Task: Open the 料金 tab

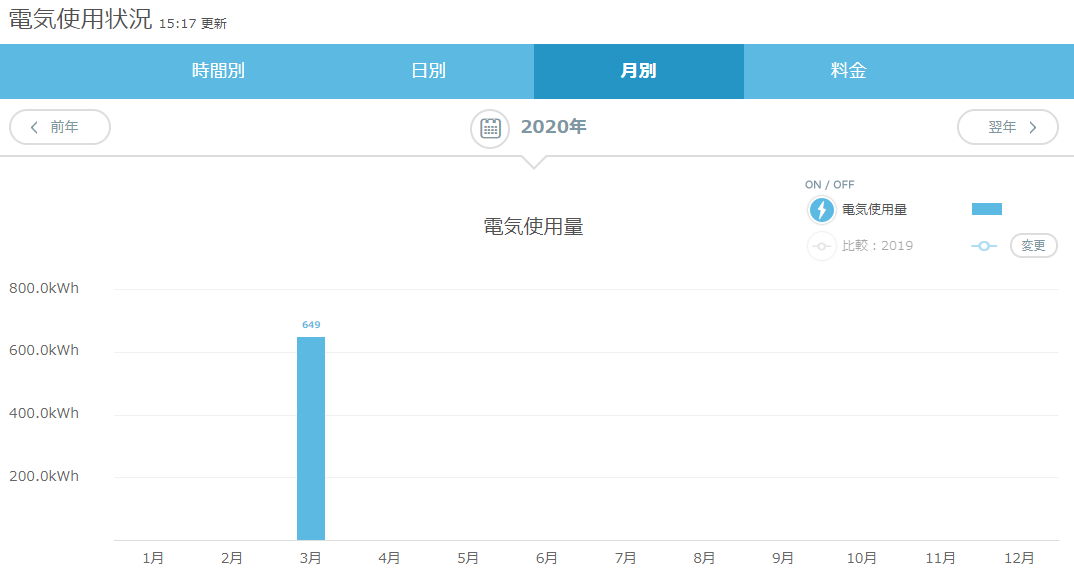Action: coord(848,71)
